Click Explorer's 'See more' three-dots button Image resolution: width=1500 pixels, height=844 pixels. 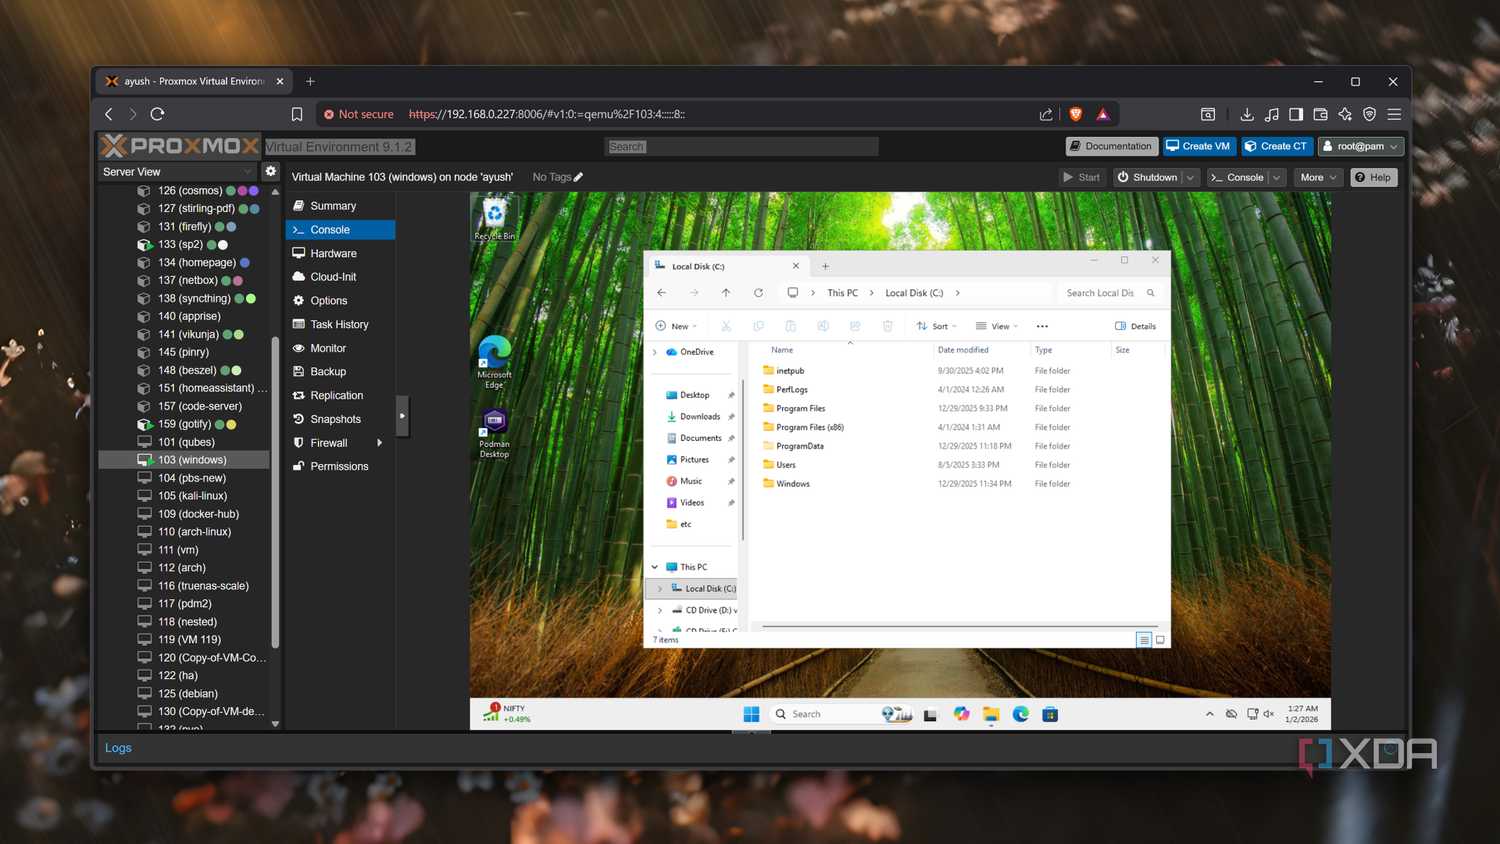[1042, 326]
